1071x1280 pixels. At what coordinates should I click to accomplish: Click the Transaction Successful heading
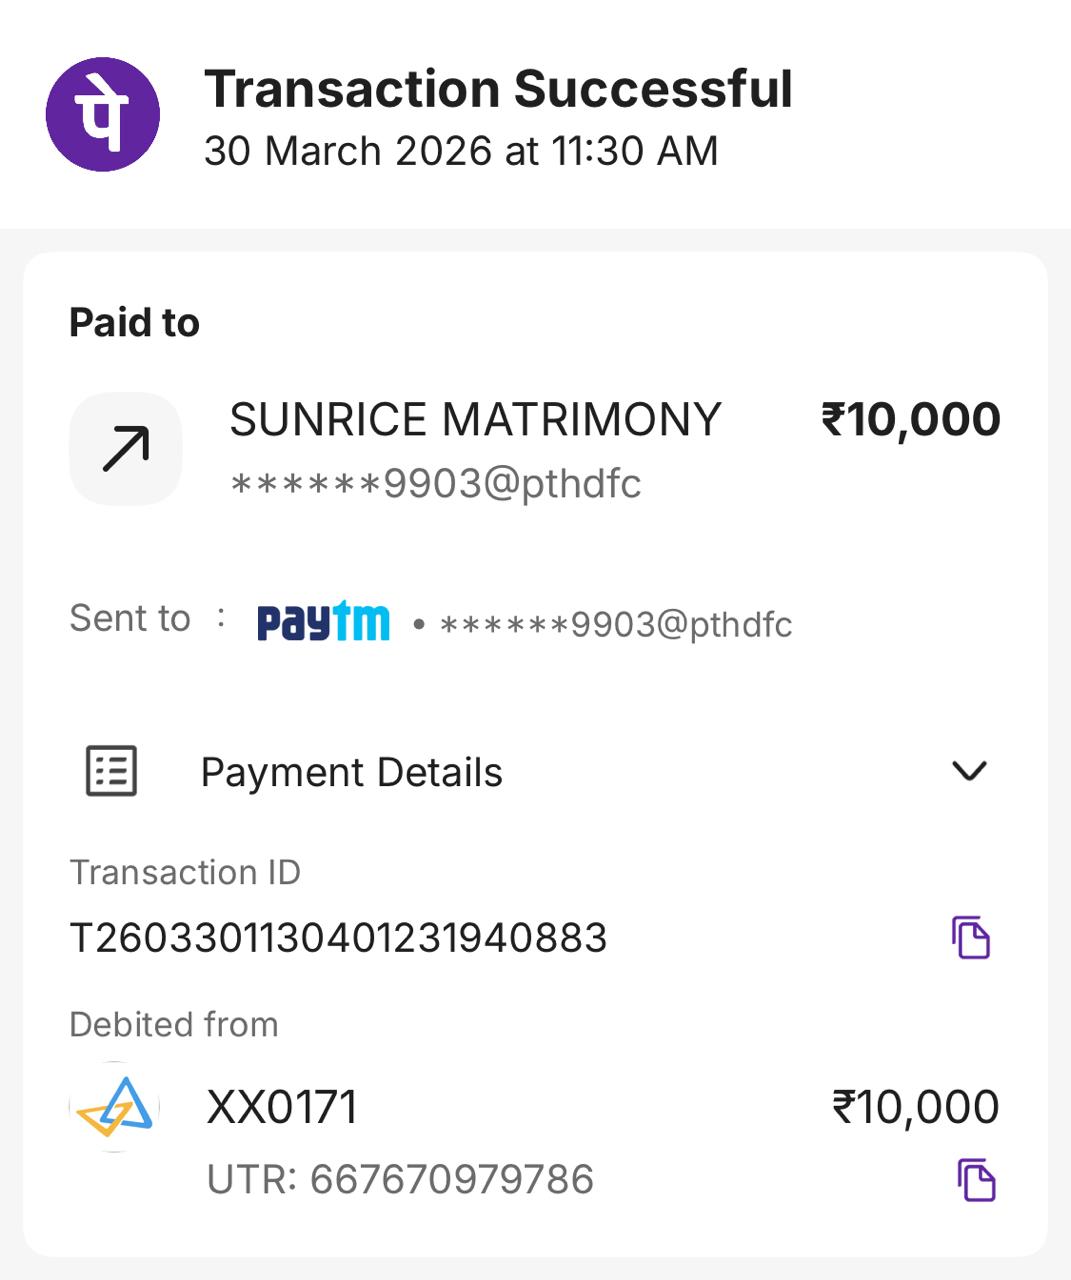pos(498,89)
